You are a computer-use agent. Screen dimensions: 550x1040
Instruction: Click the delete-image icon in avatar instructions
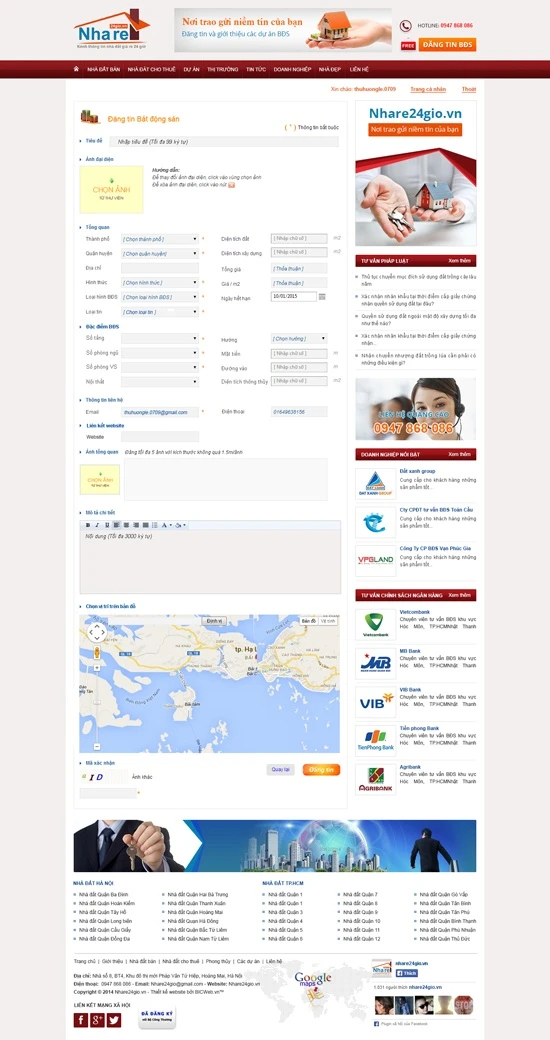(232, 184)
